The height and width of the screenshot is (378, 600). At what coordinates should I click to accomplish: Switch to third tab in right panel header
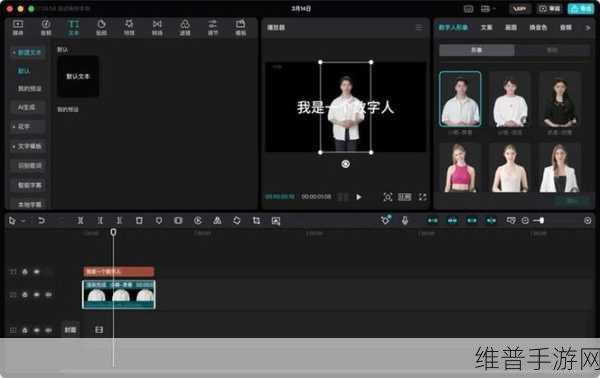tap(511, 28)
